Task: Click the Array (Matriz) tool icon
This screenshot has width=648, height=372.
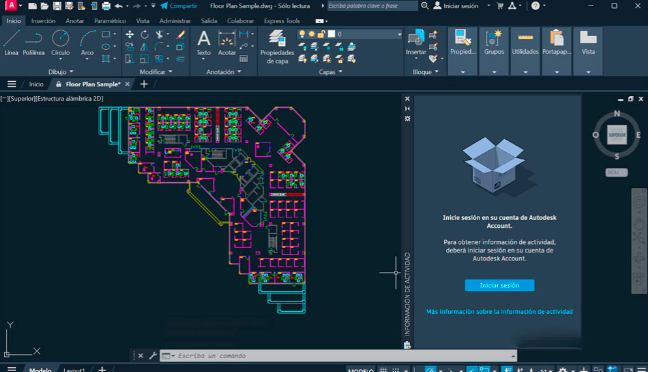Action: point(159,59)
